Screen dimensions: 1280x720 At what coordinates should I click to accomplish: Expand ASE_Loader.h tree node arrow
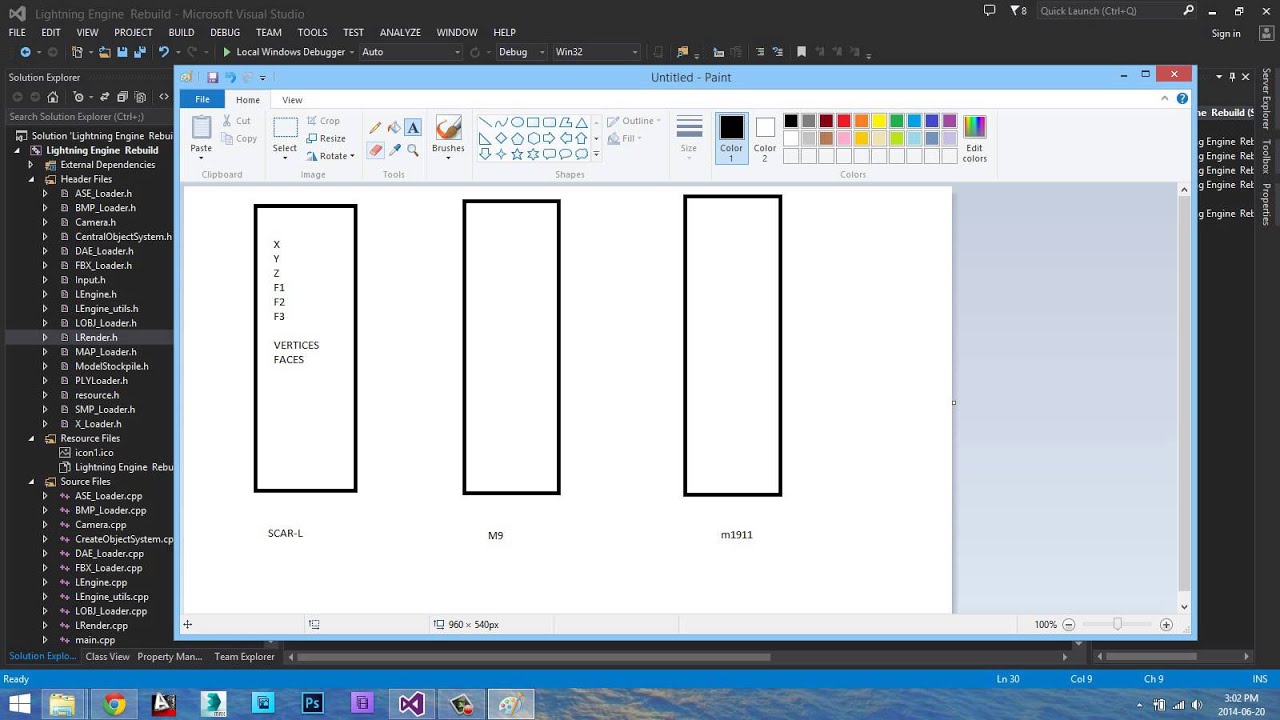(x=45, y=194)
